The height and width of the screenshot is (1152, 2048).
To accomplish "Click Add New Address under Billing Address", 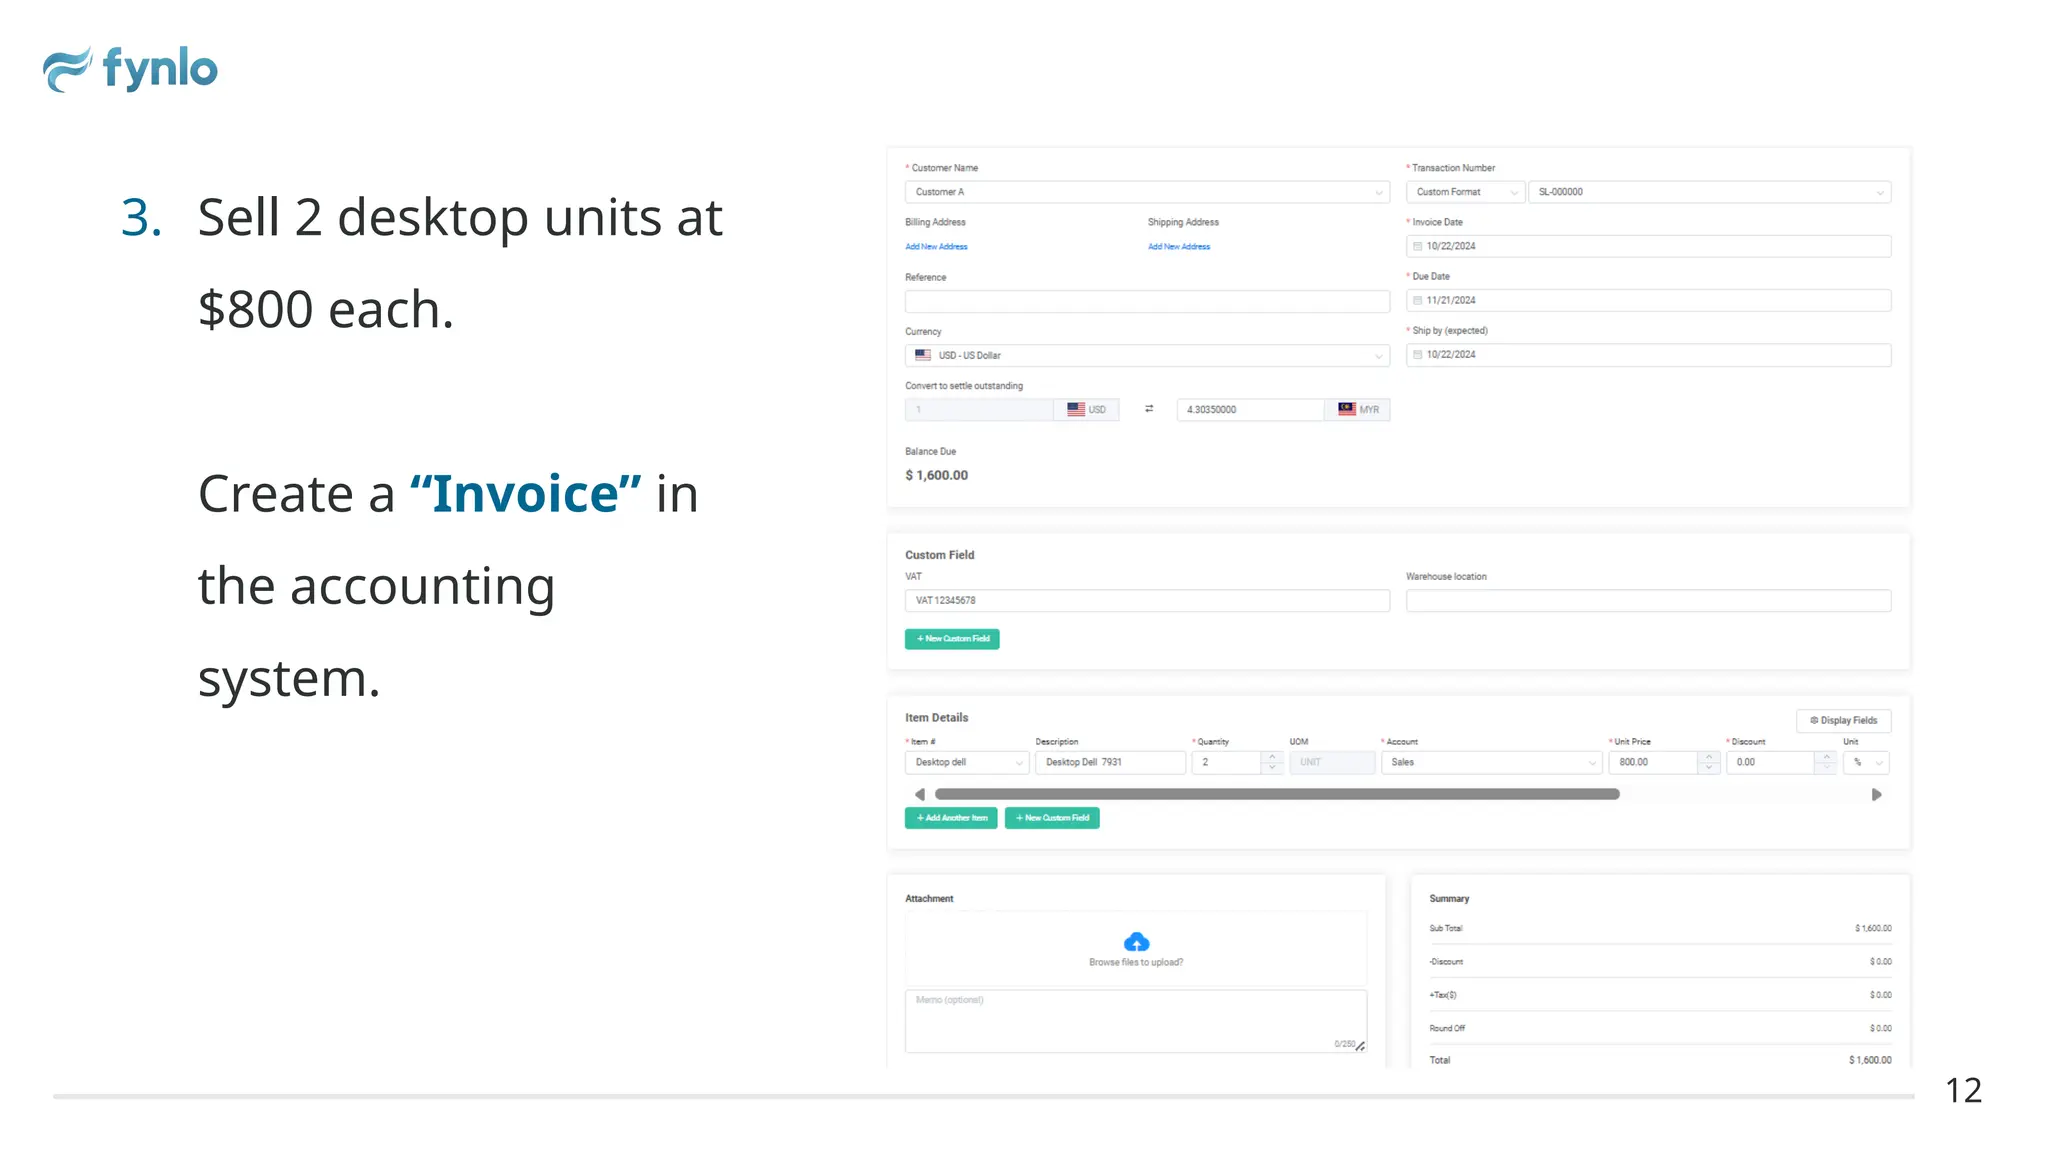I will tap(936, 247).
